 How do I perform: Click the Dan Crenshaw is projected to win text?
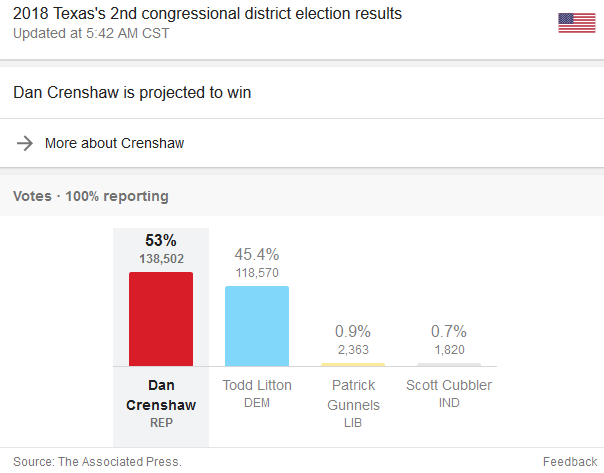pyautogui.click(x=132, y=92)
